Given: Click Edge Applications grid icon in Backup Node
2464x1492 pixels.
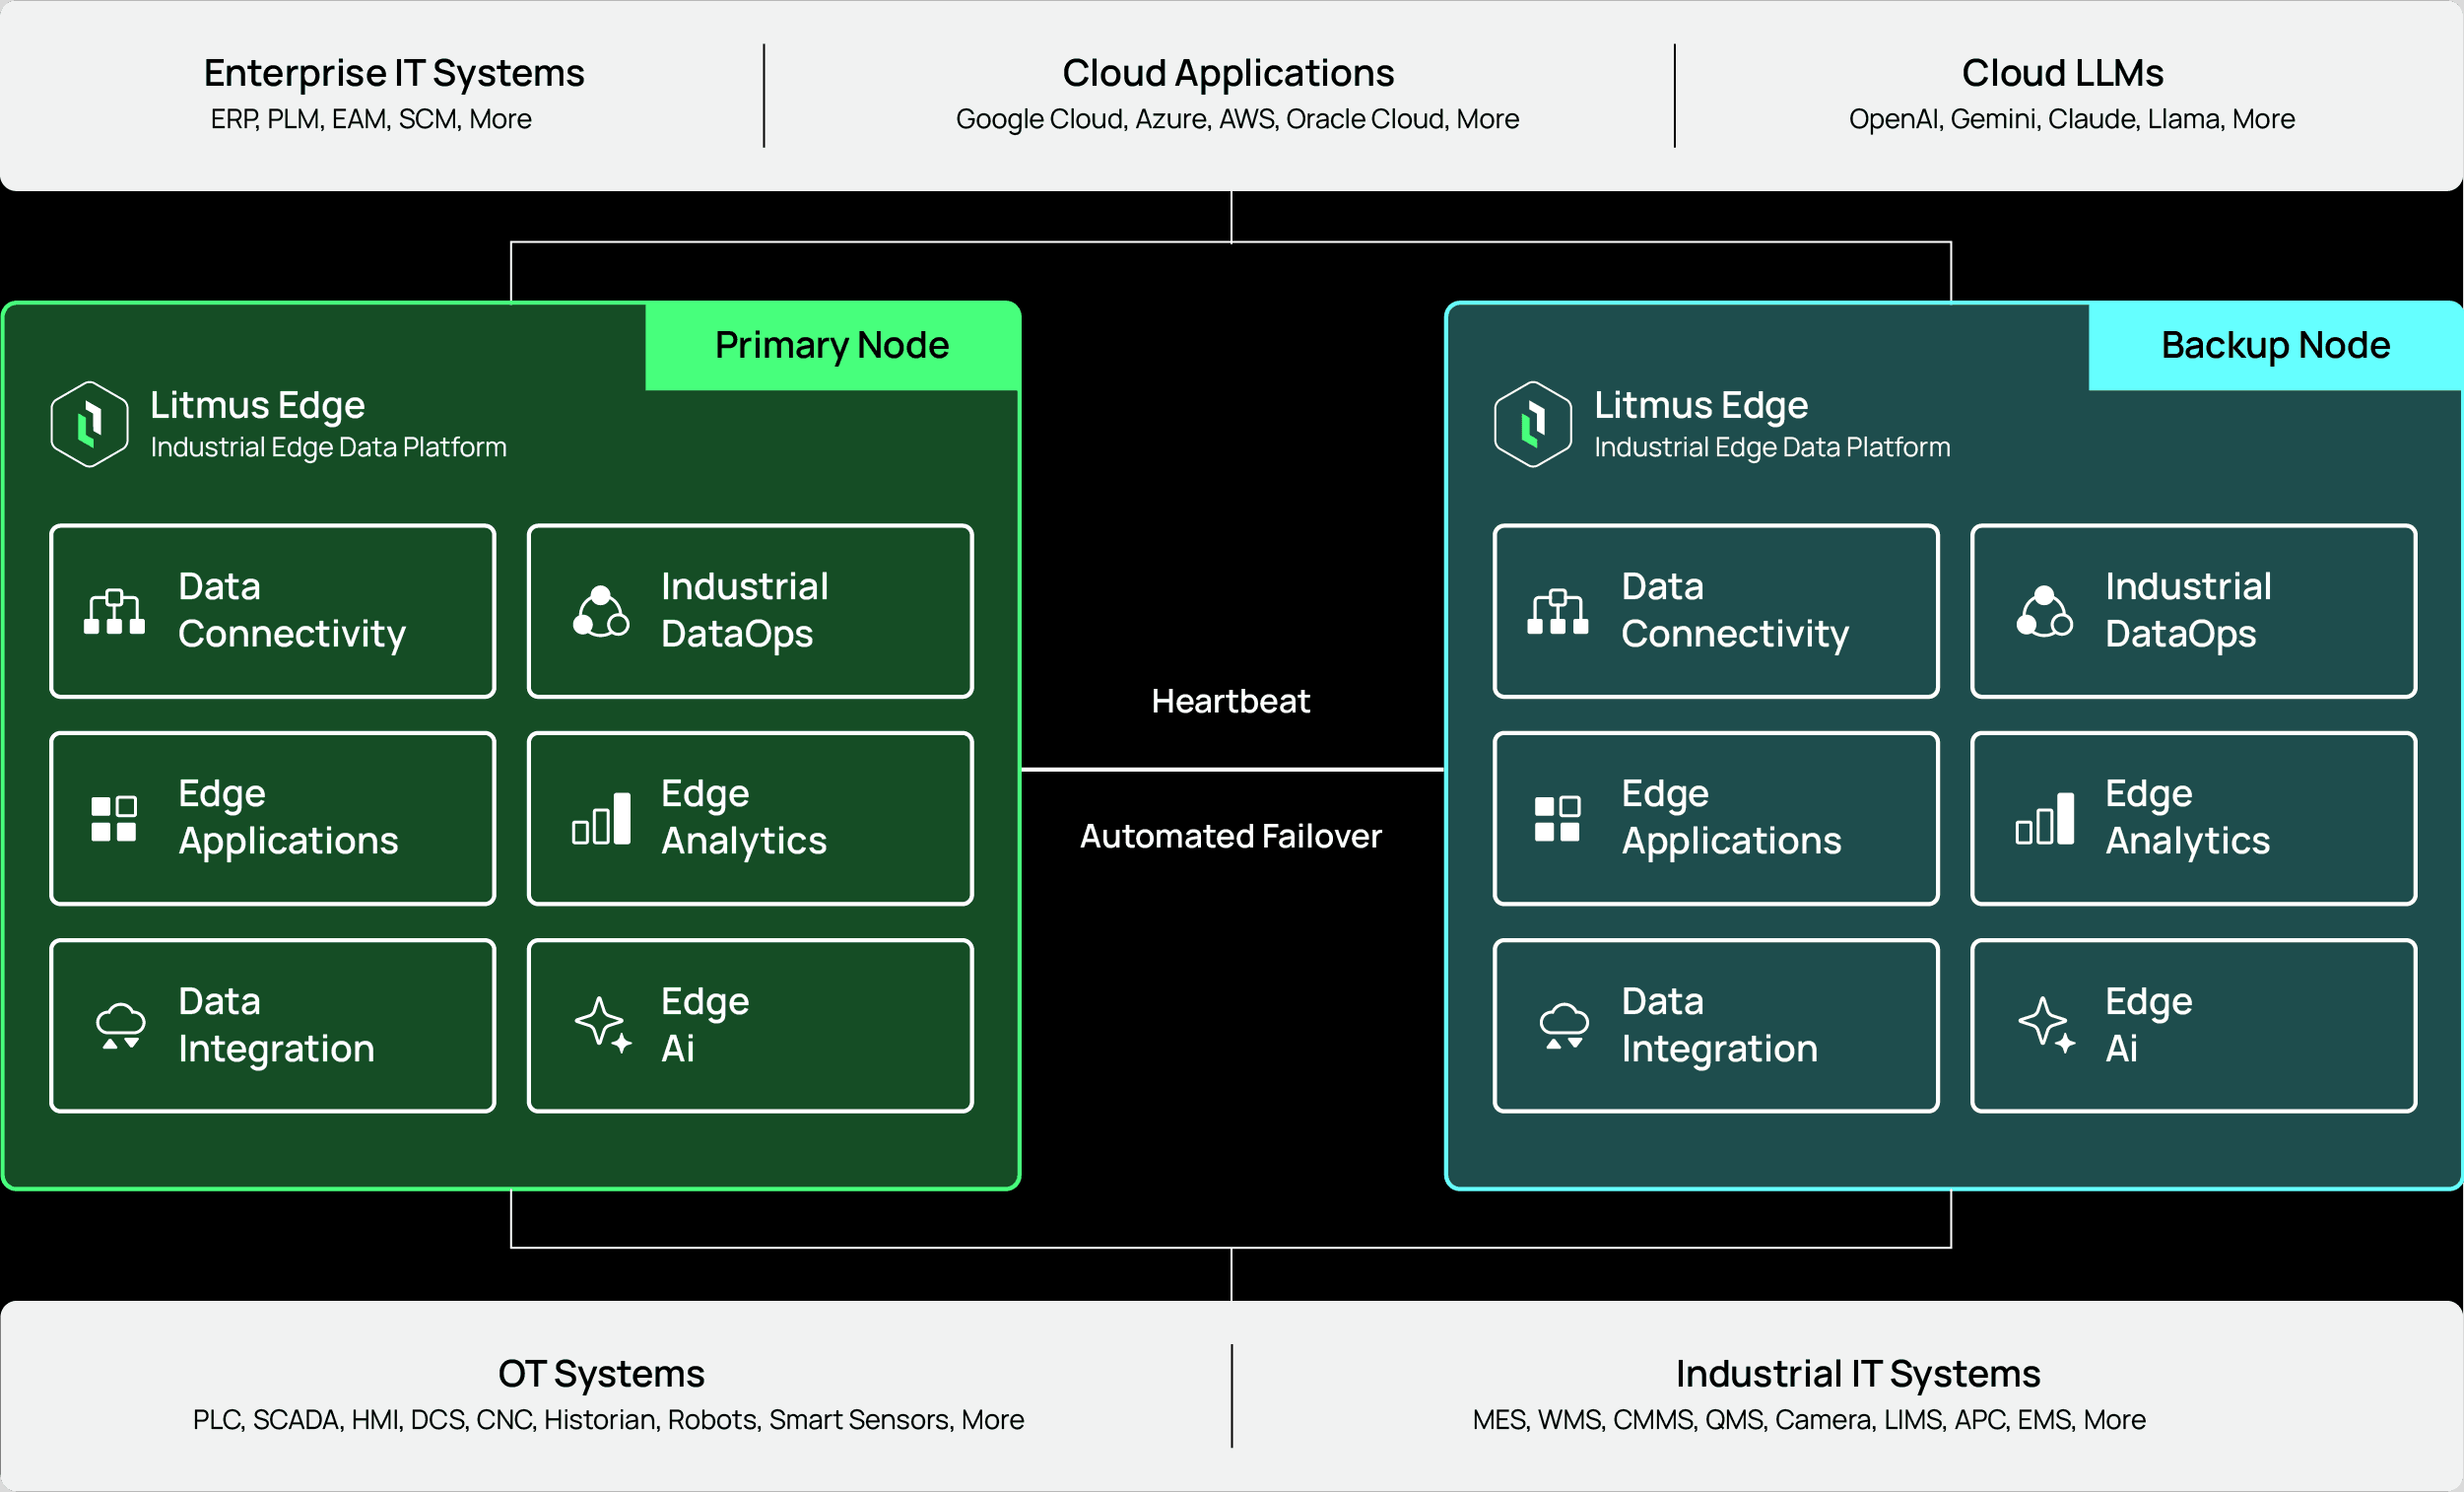Looking at the screenshot, I should [x=1557, y=819].
